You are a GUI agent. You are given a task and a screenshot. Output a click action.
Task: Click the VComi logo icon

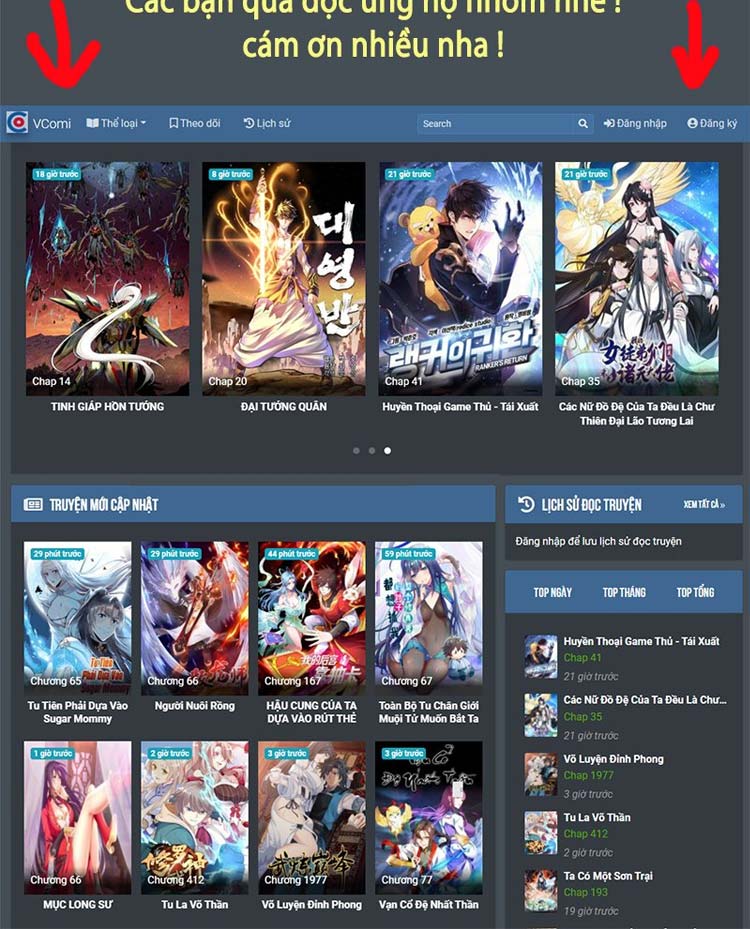(x=16, y=123)
